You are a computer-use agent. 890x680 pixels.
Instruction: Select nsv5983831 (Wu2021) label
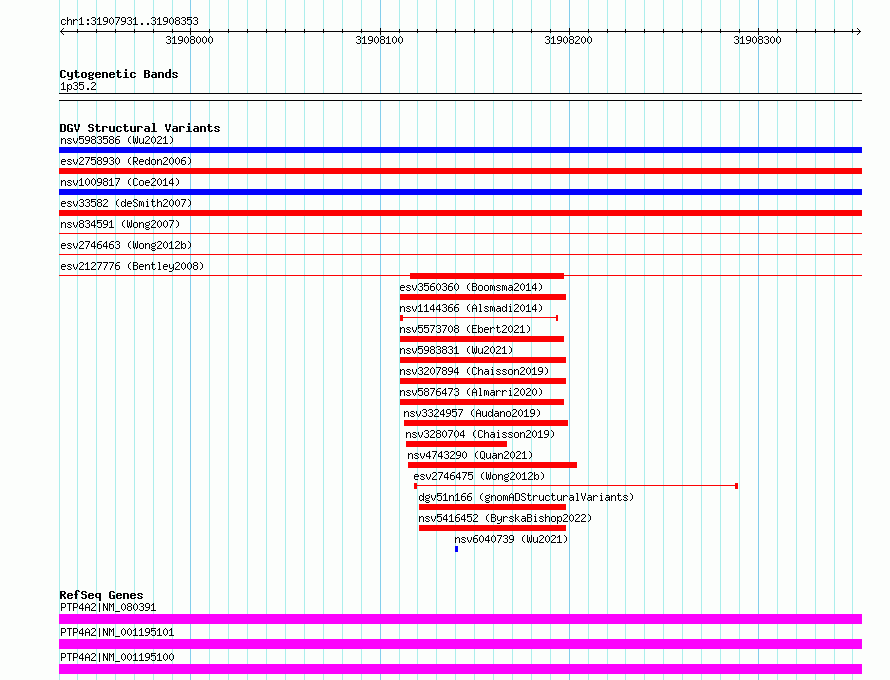coord(456,350)
